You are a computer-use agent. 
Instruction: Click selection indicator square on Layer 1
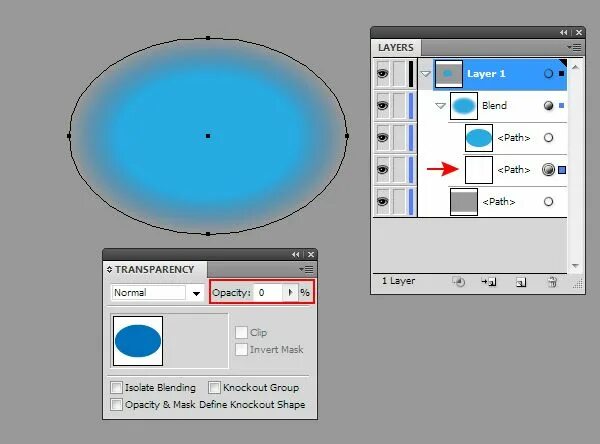[x=561, y=73]
